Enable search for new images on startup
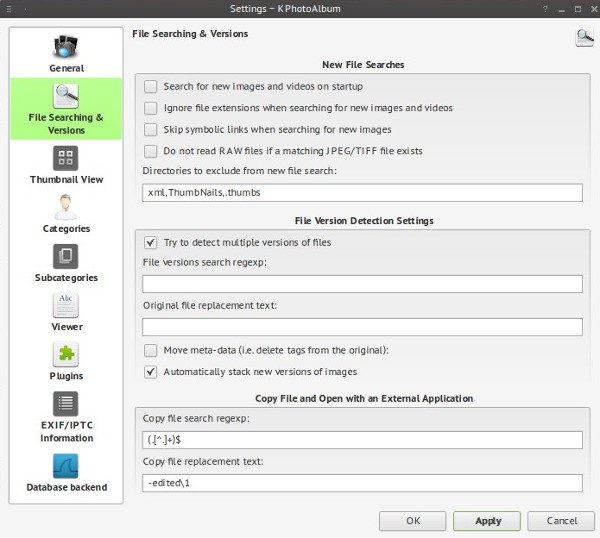 (150, 86)
